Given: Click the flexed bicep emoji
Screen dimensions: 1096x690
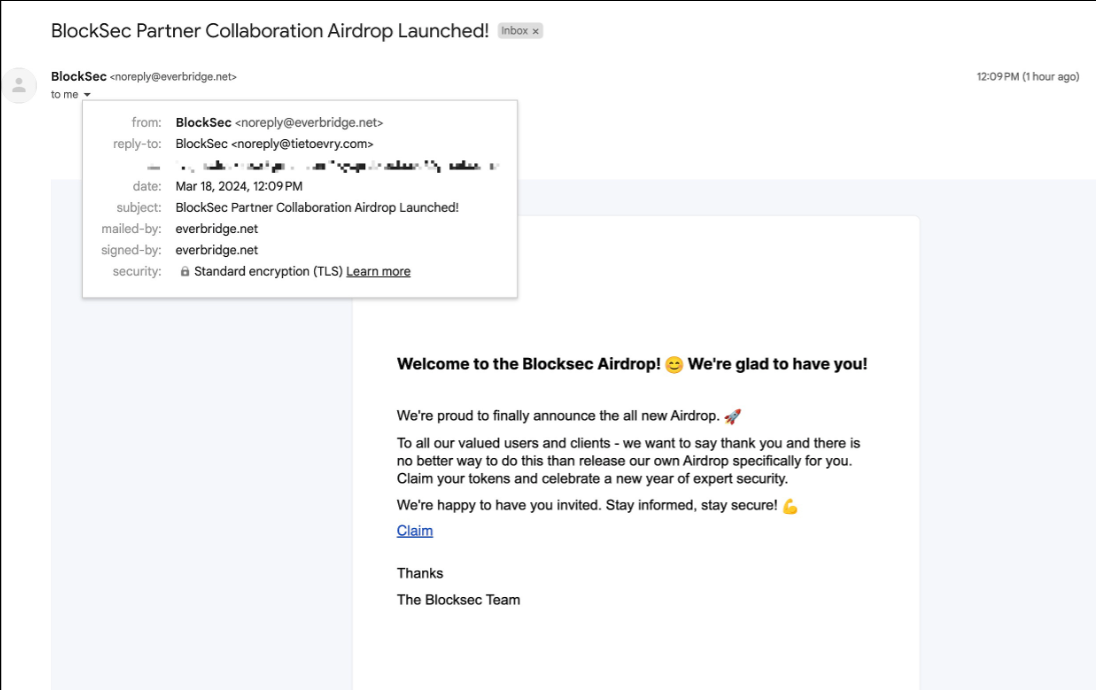Looking at the screenshot, I should 790,506.
